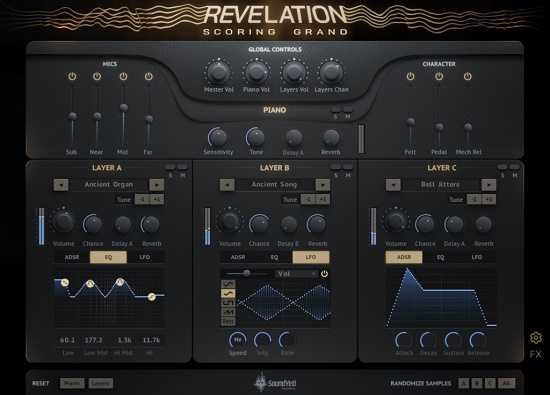Open the FX page
550x395 pixels.
click(536, 354)
